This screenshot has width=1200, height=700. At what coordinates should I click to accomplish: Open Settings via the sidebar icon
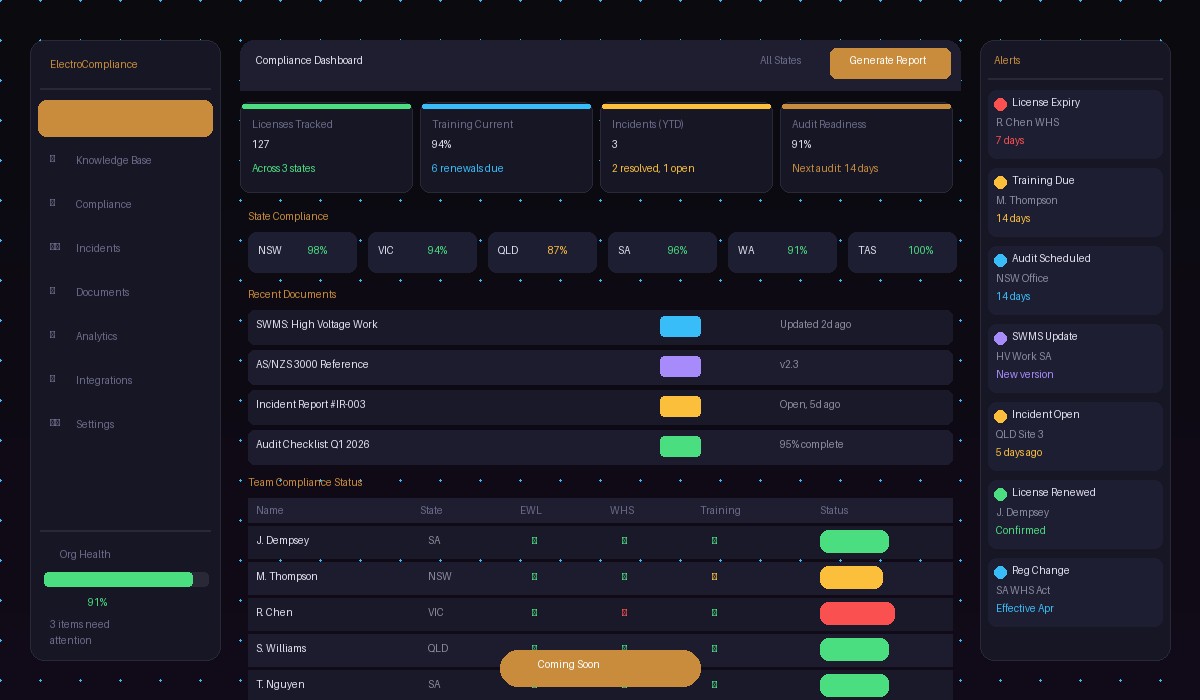tap(55, 424)
